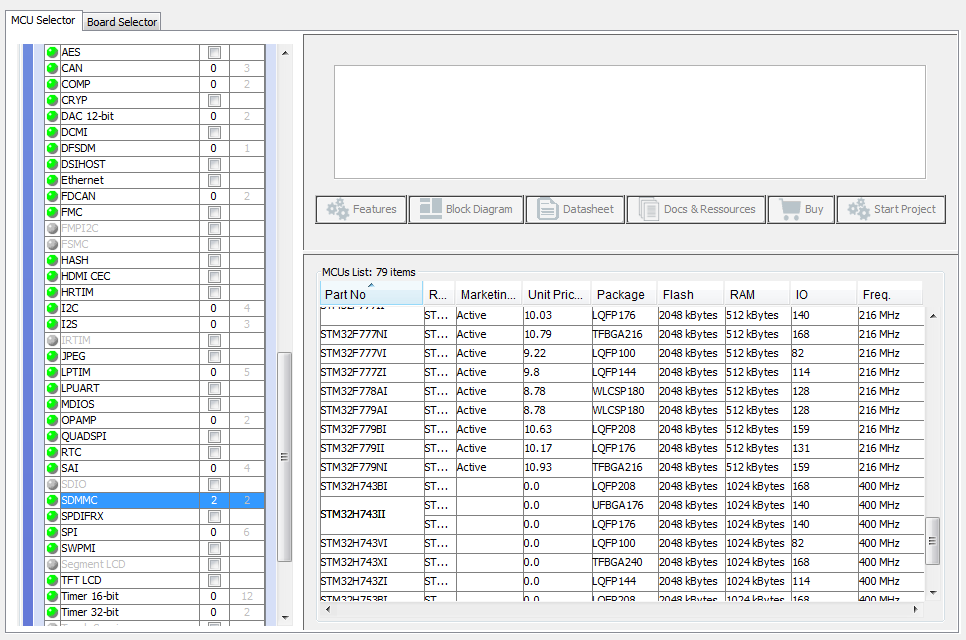Click the green dot beside SWPMI
The width and height of the screenshot is (966, 640).
point(52,549)
